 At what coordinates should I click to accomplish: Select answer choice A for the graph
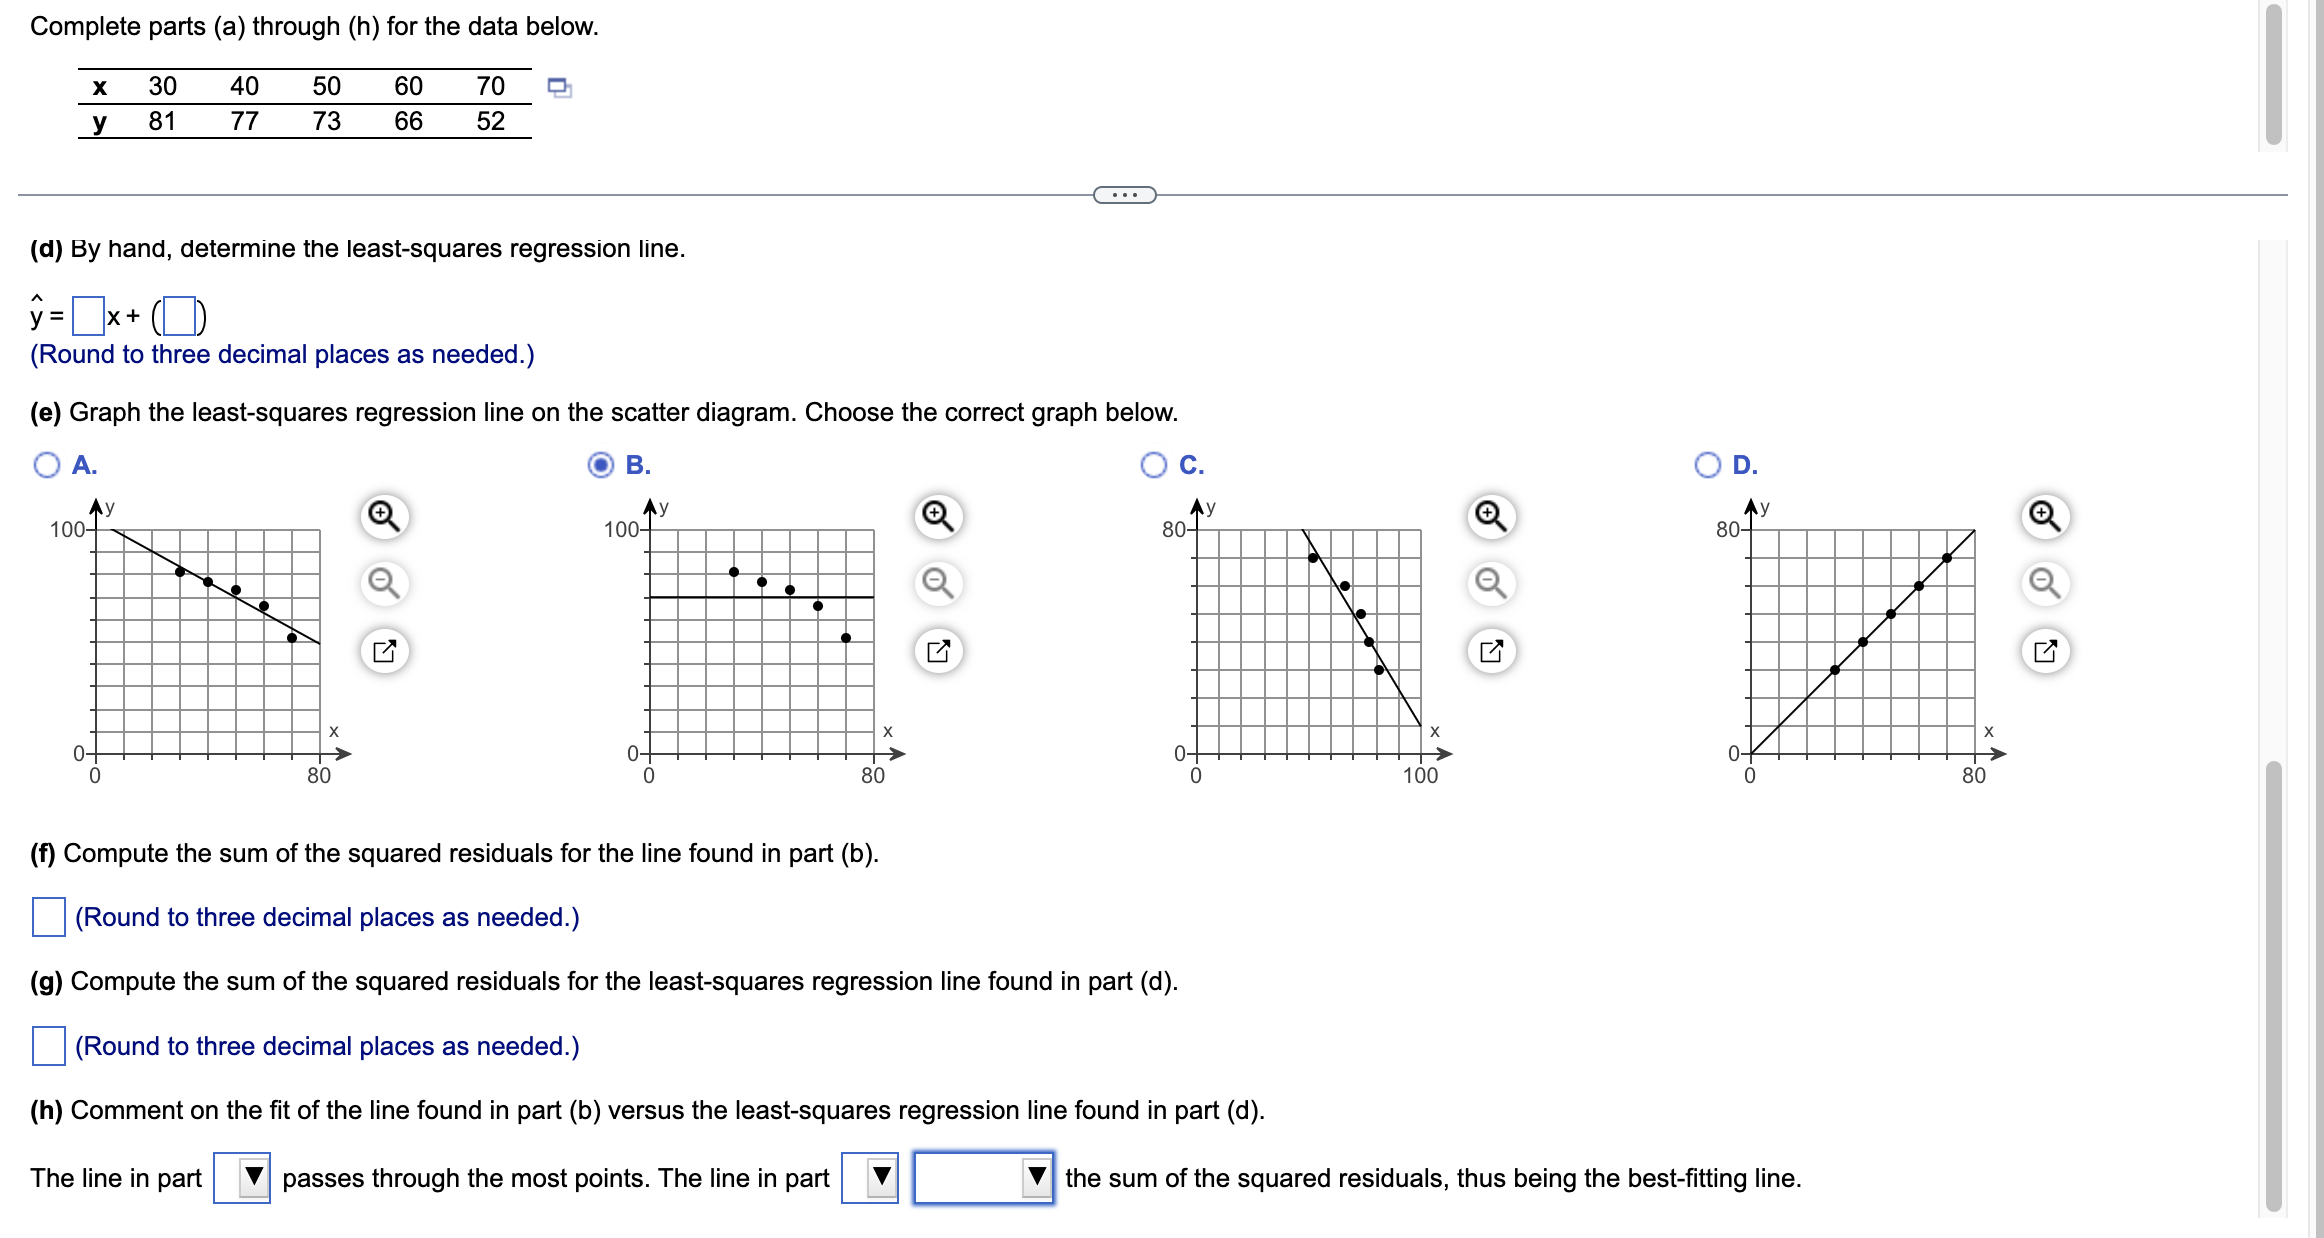[48, 464]
